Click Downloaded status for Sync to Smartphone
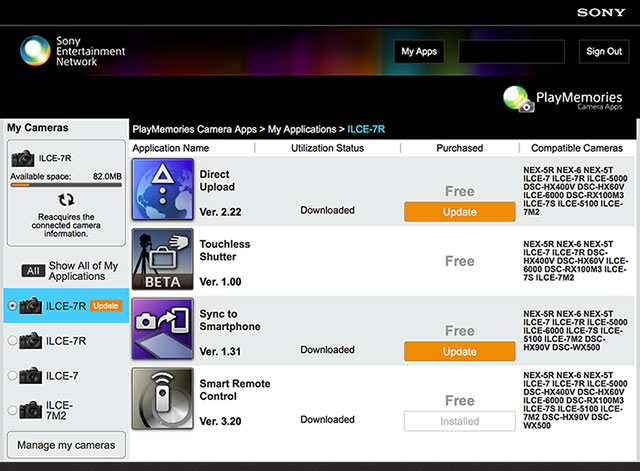640x471 pixels. coord(327,350)
